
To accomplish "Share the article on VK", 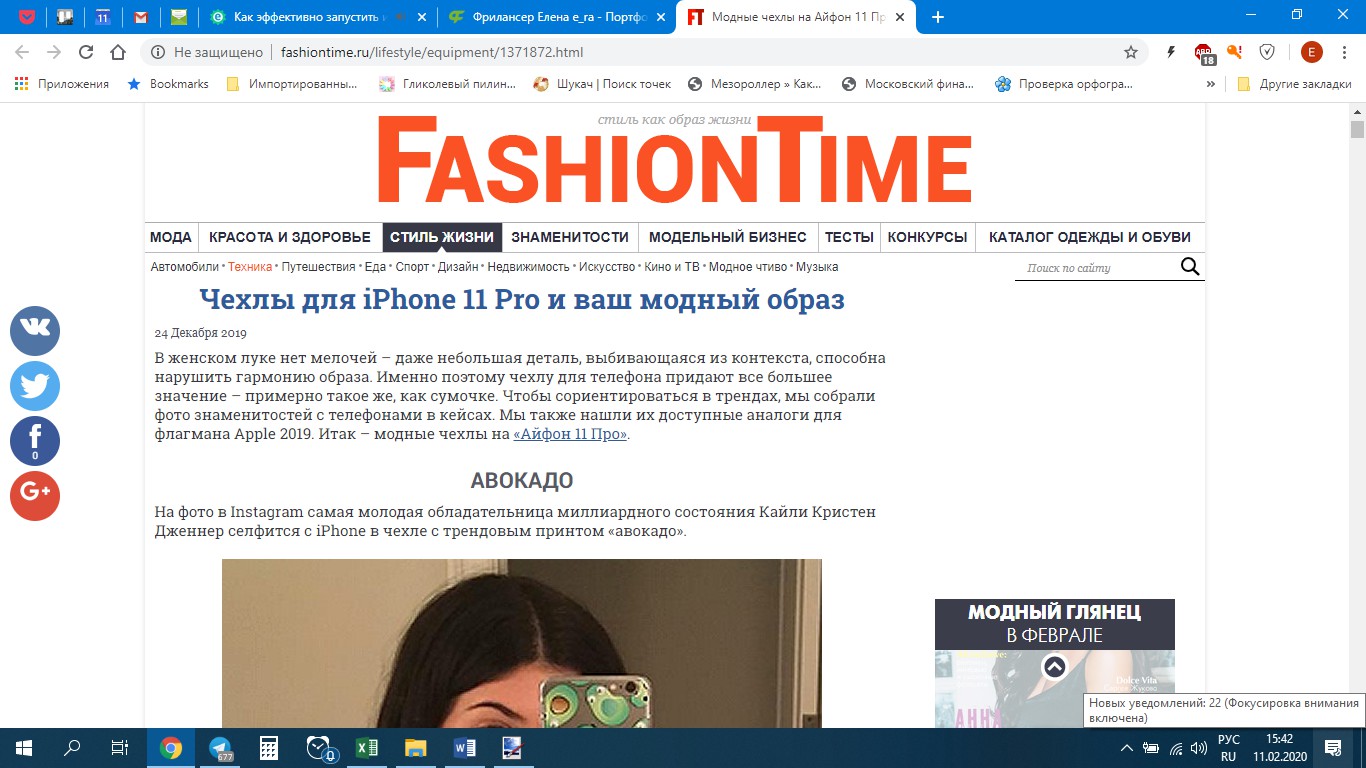I will (35, 331).
